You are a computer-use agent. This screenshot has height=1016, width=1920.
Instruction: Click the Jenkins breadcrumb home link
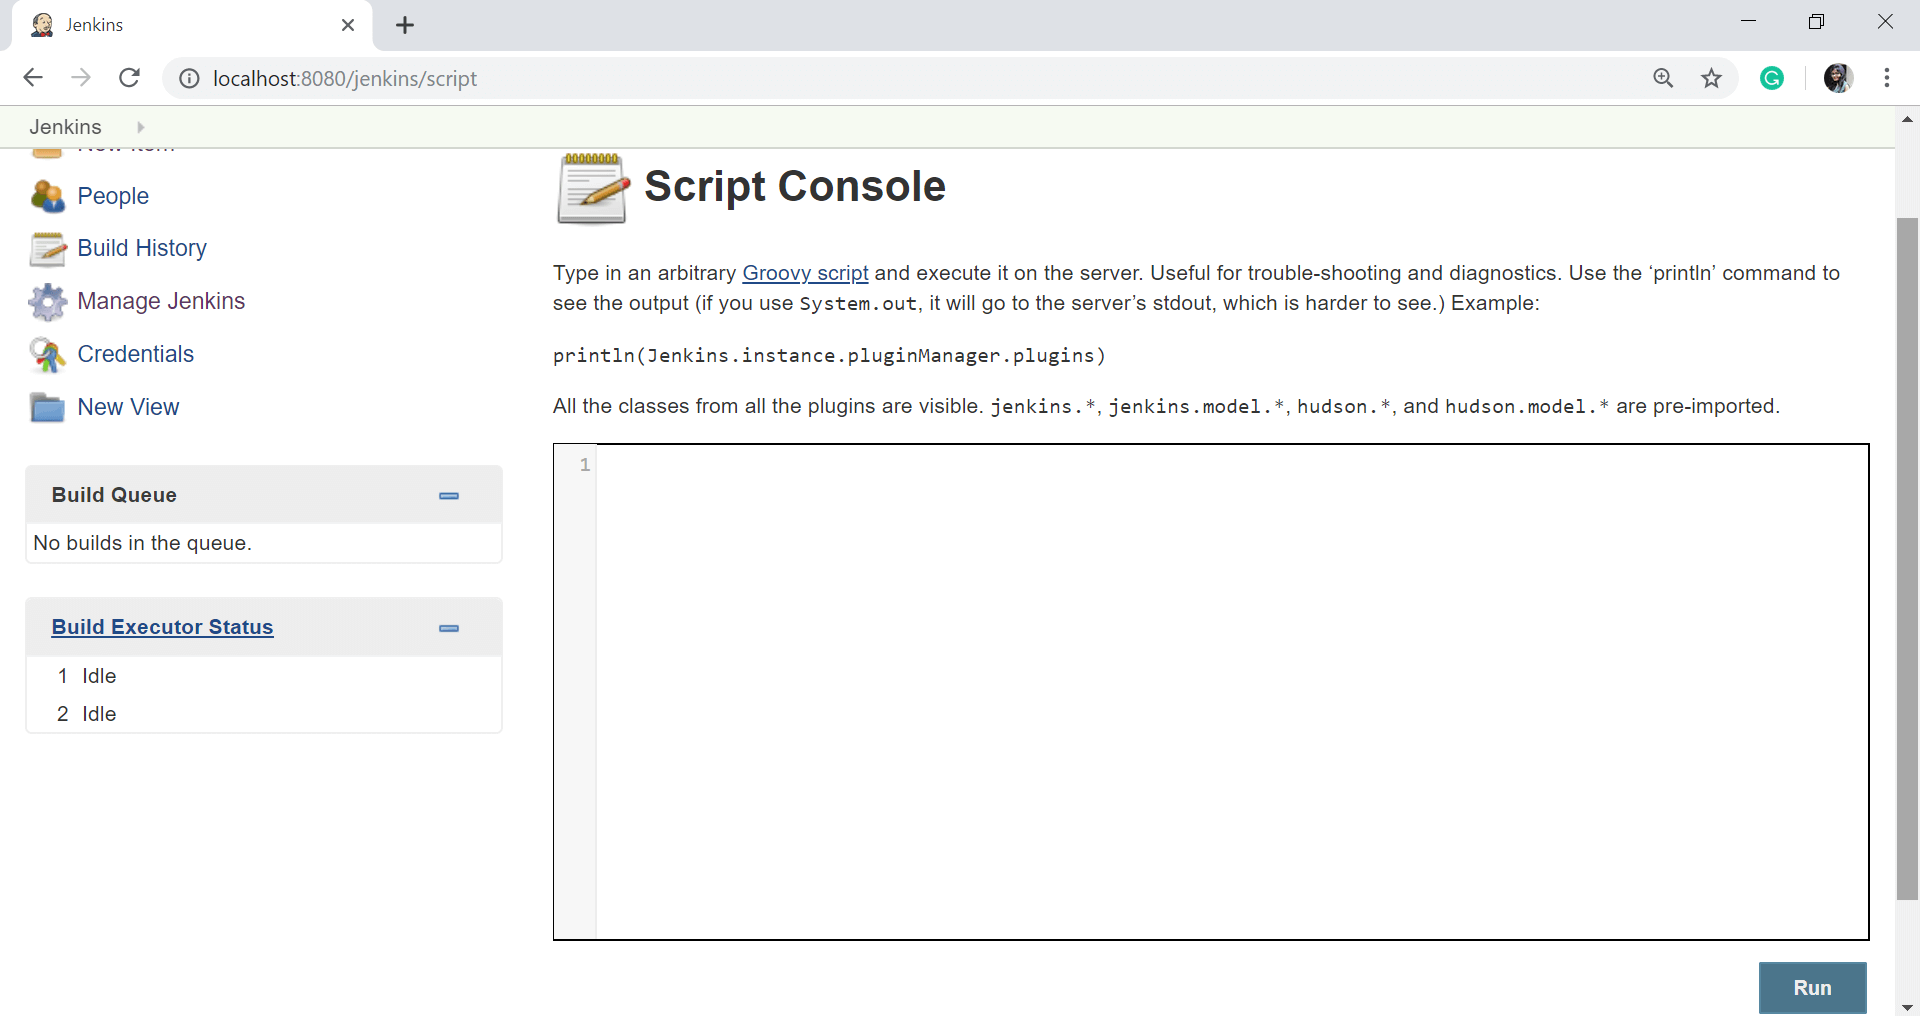coord(65,127)
